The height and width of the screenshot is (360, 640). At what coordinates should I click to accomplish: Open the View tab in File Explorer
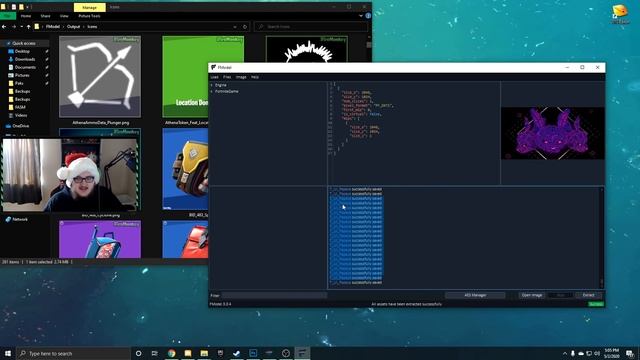(64, 16)
